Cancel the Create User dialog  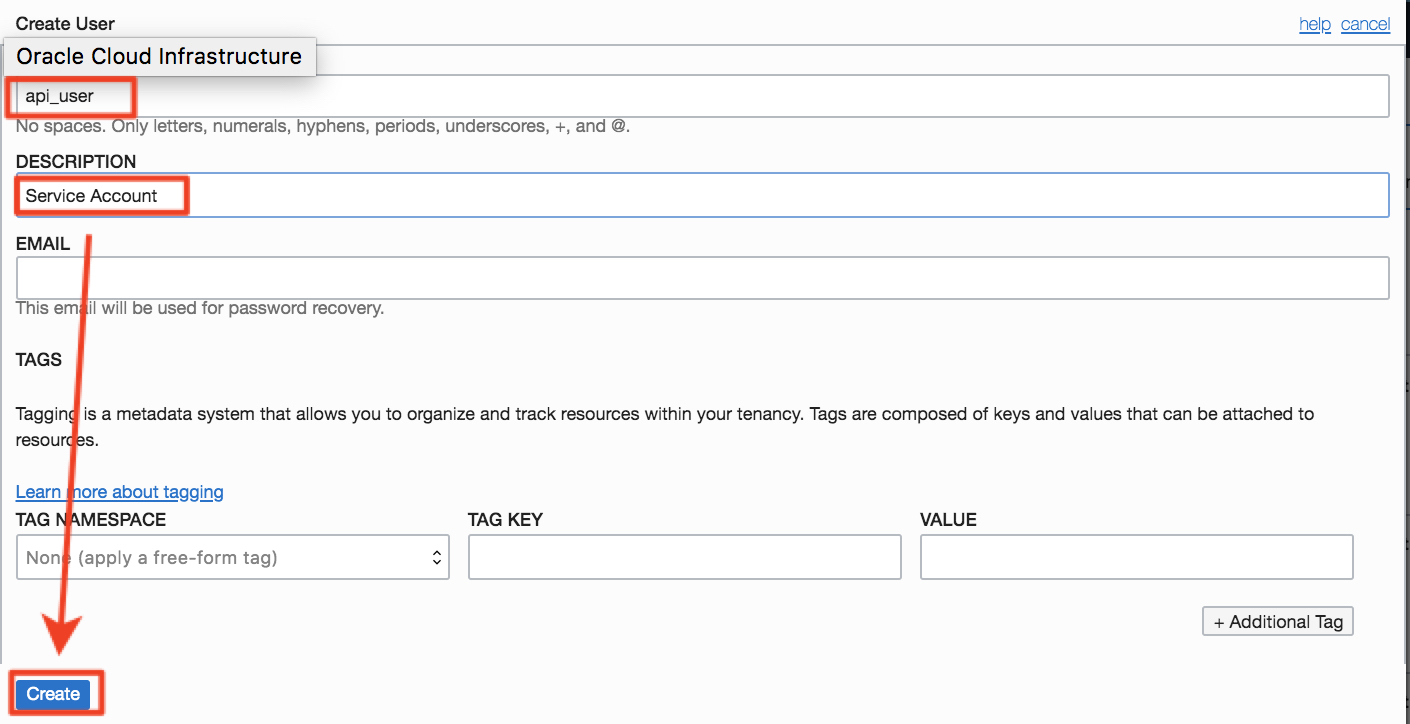pyautogui.click(x=1365, y=24)
